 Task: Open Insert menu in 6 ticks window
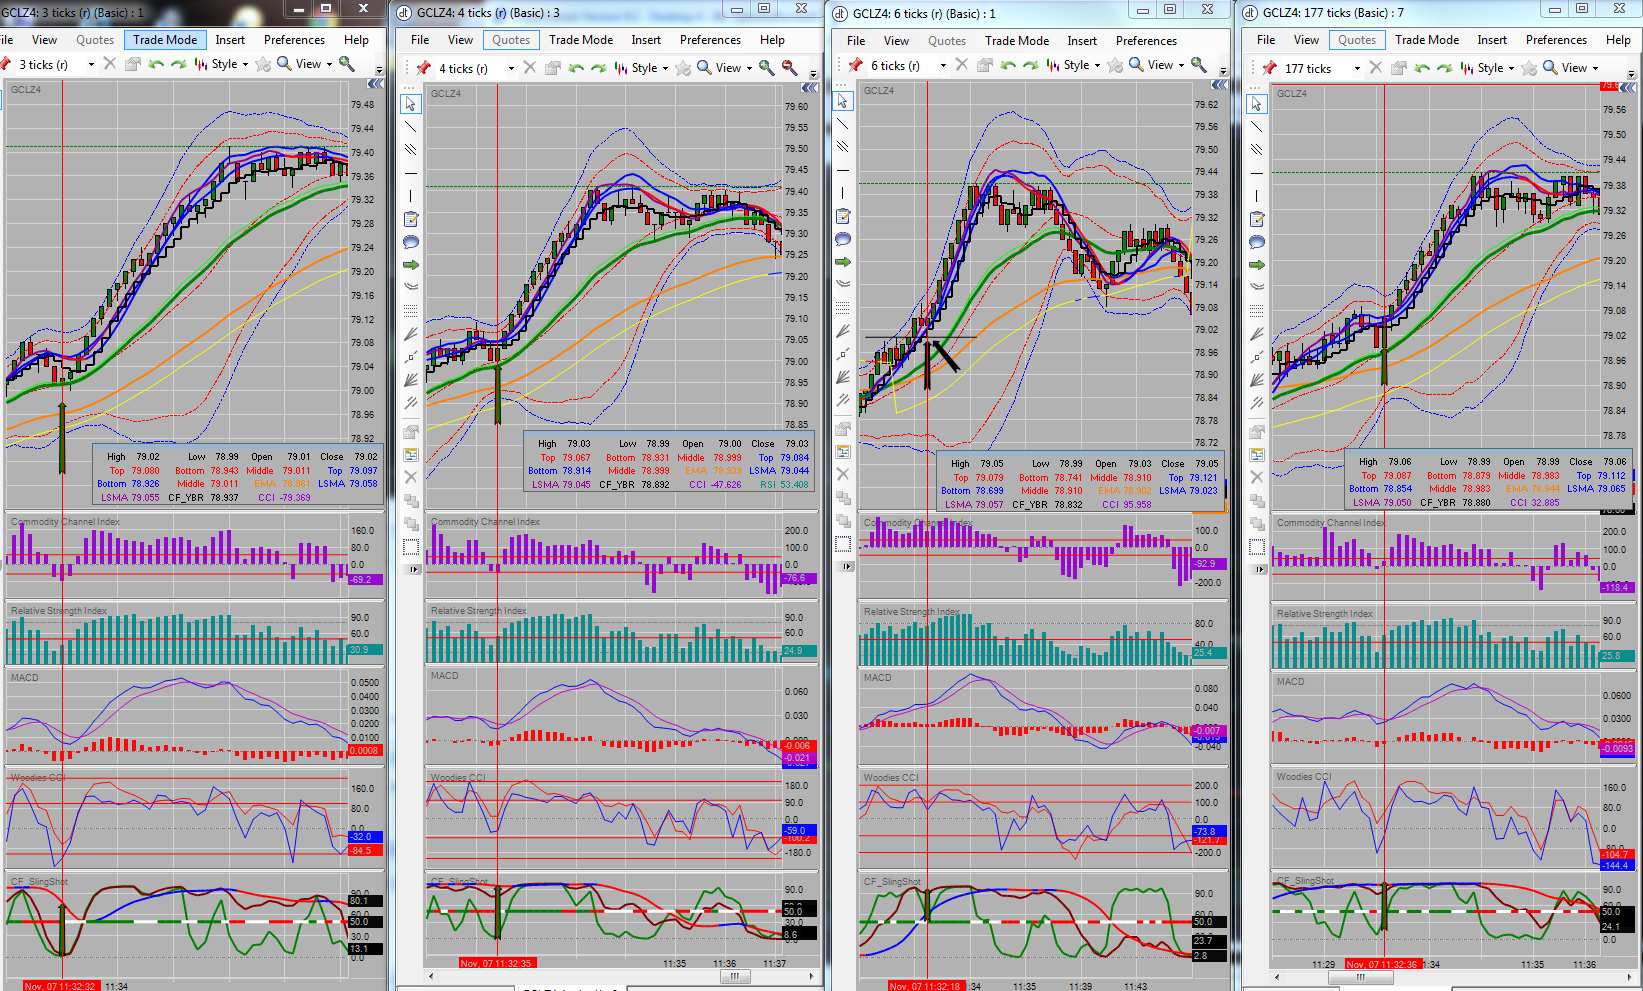1082,41
